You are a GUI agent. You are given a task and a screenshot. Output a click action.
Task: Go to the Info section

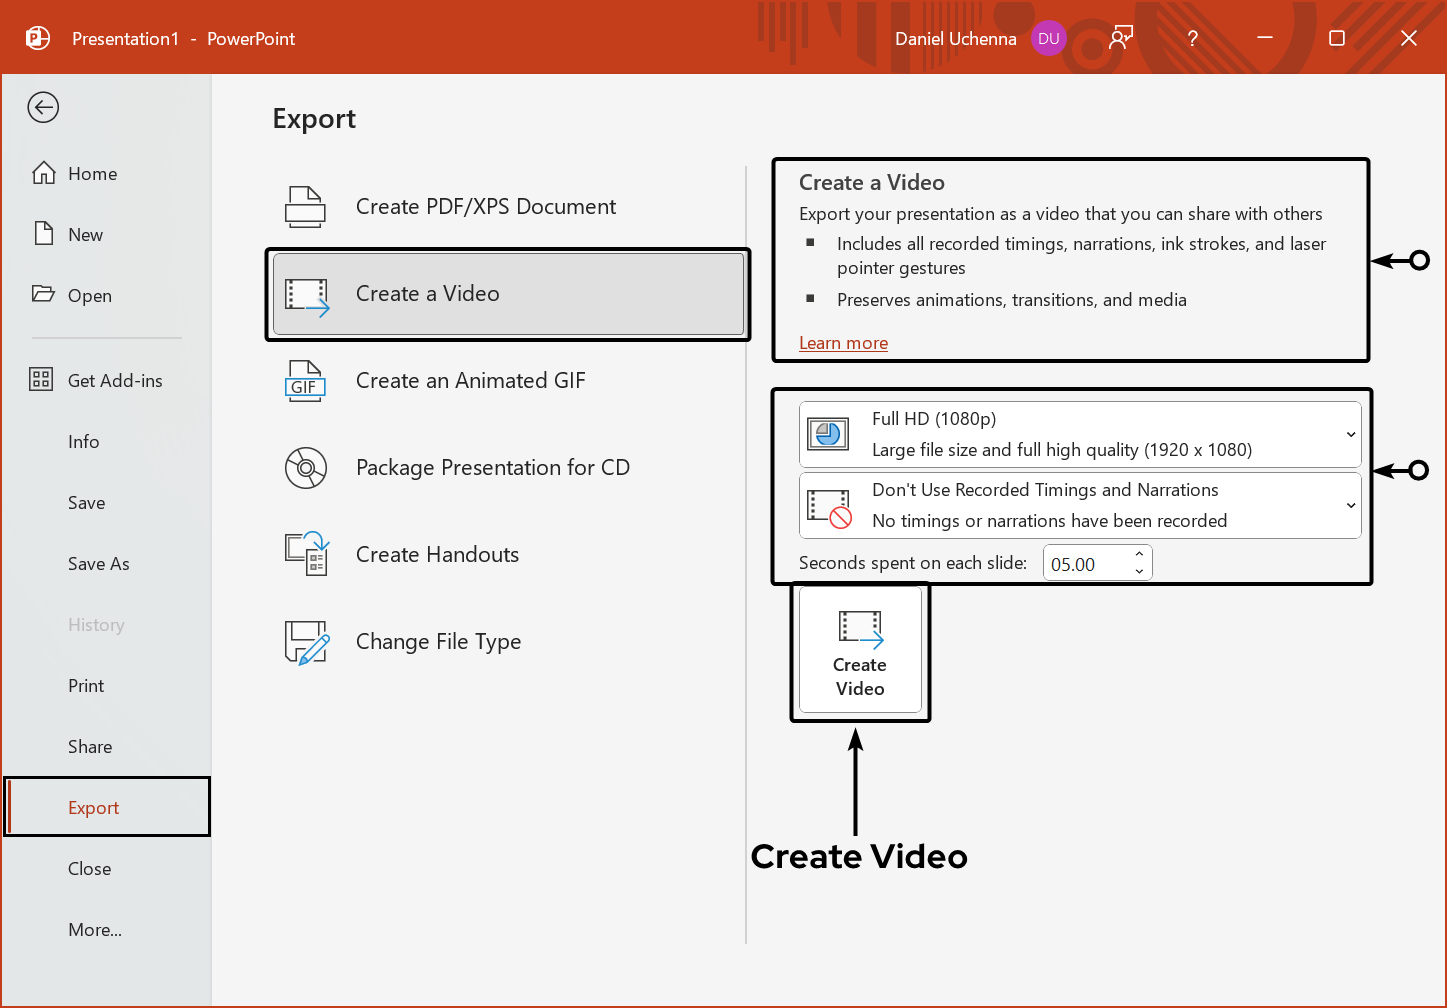pyautogui.click(x=84, y=441)
